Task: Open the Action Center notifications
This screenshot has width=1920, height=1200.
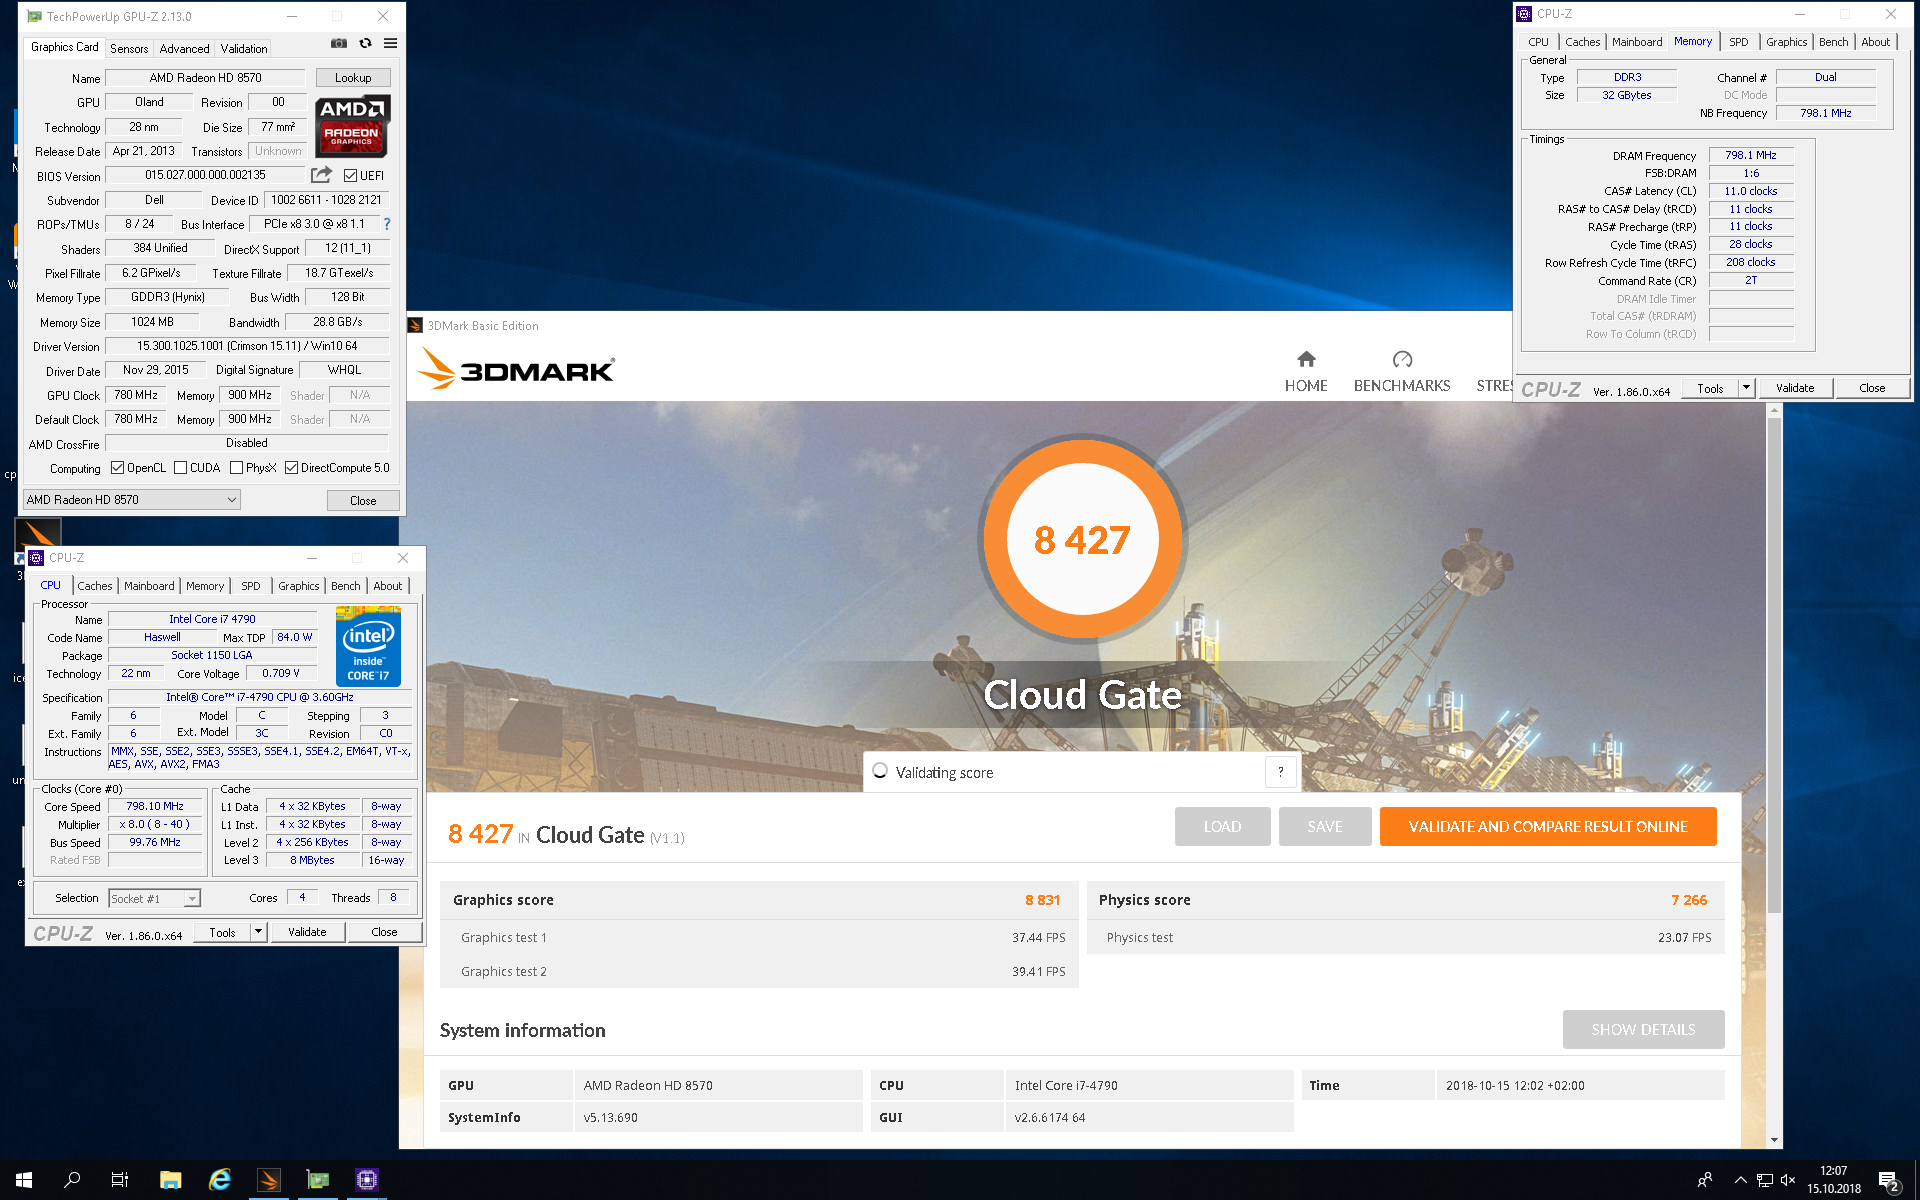Action: pyautogui.click(x=1889, y=1180)
